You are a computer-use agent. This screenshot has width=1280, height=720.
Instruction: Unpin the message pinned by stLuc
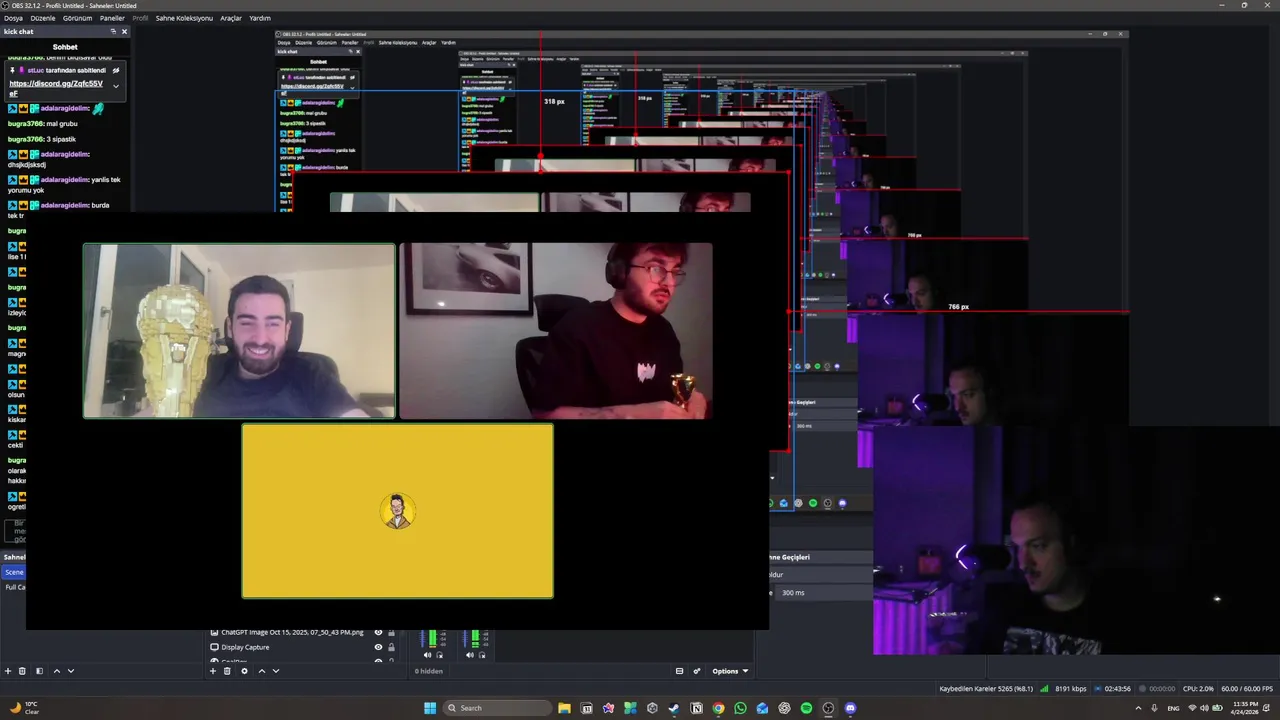116,70
